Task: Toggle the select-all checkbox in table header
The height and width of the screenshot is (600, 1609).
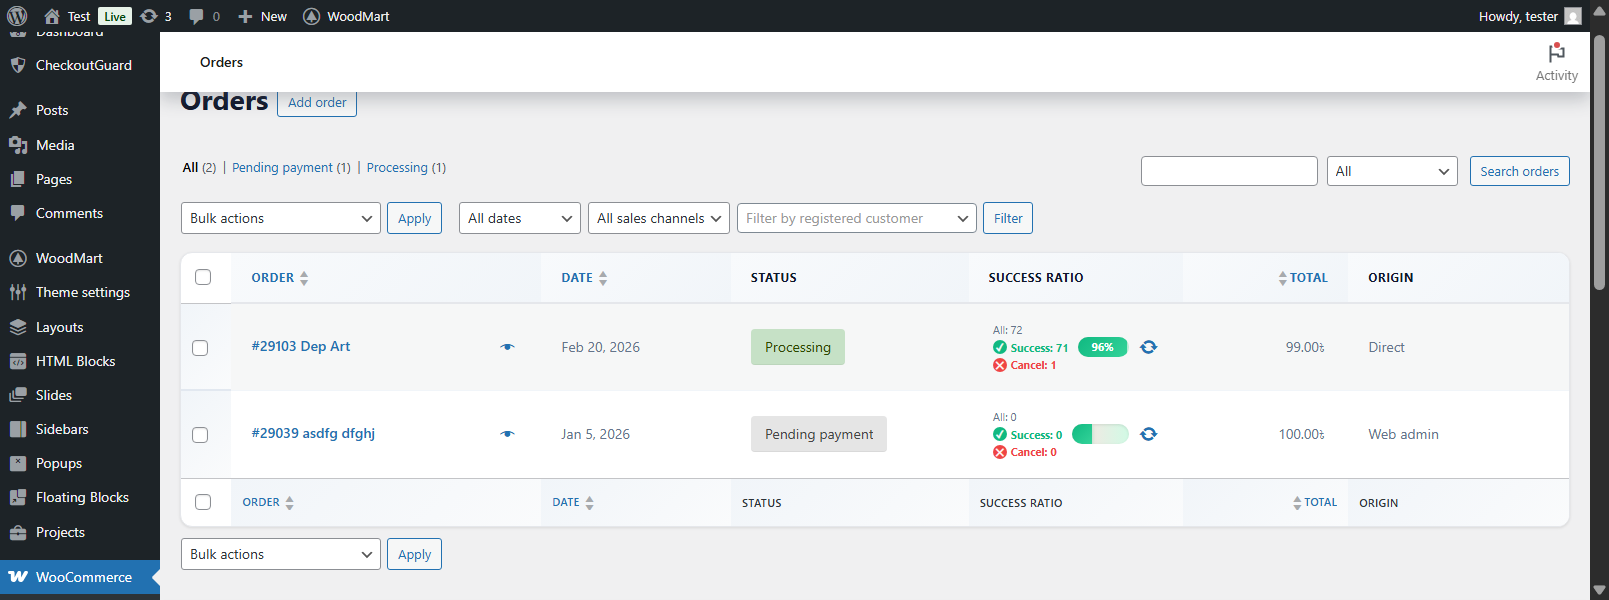Action: coord(203,277)
